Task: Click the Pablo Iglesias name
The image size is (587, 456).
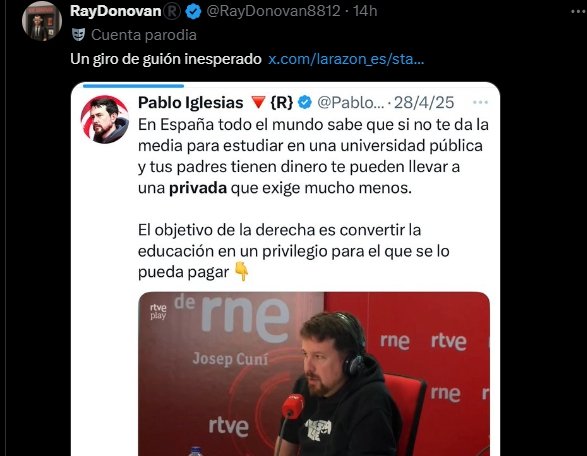Action: (191, 103)
